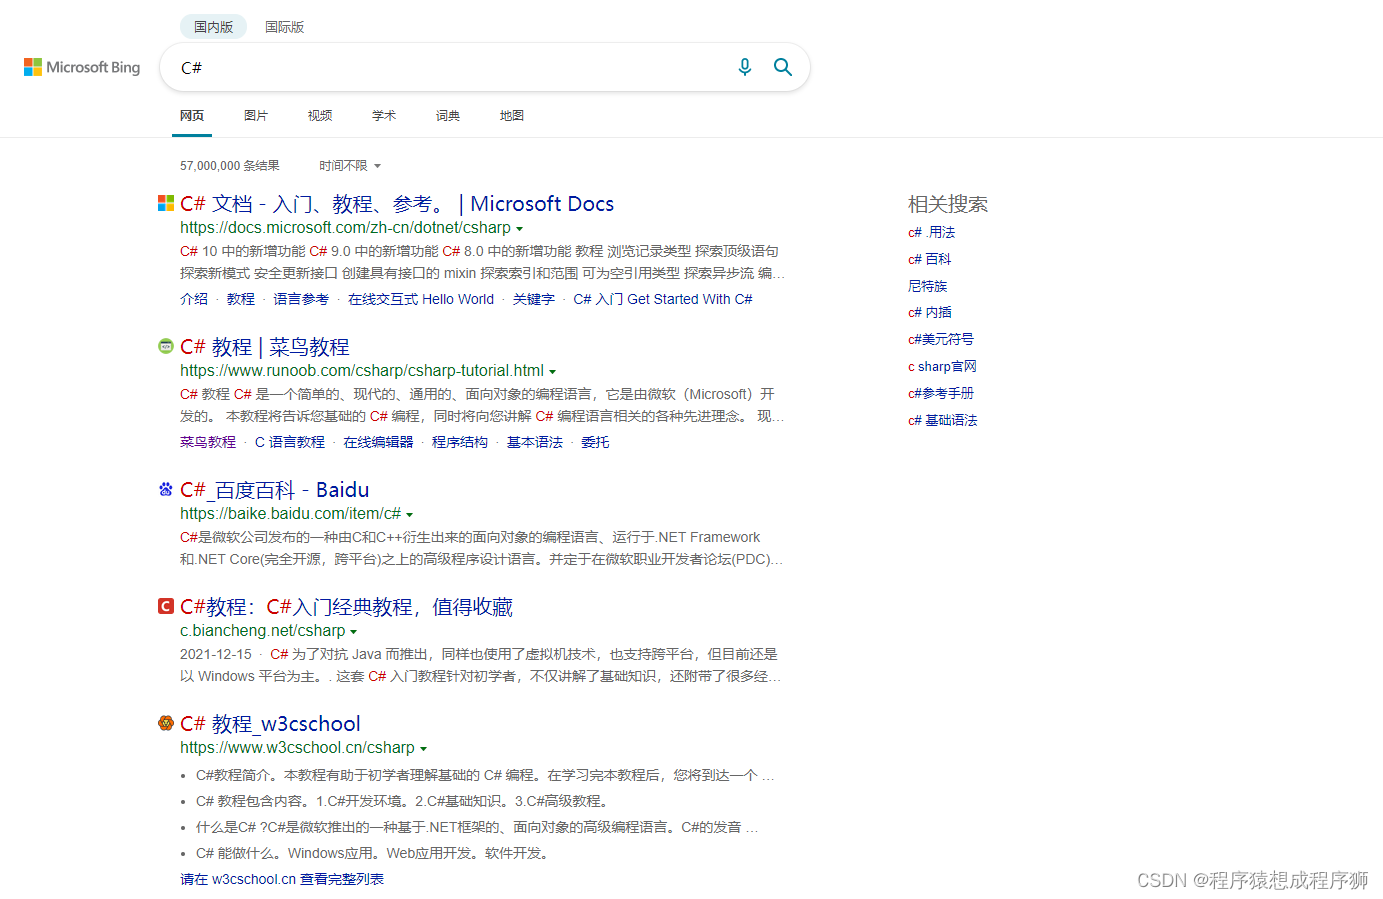The width and height of the screenshot is (1383, 899).
Task: Open the C# 教程_w3cschool result
Action: (x=270, y=724)
